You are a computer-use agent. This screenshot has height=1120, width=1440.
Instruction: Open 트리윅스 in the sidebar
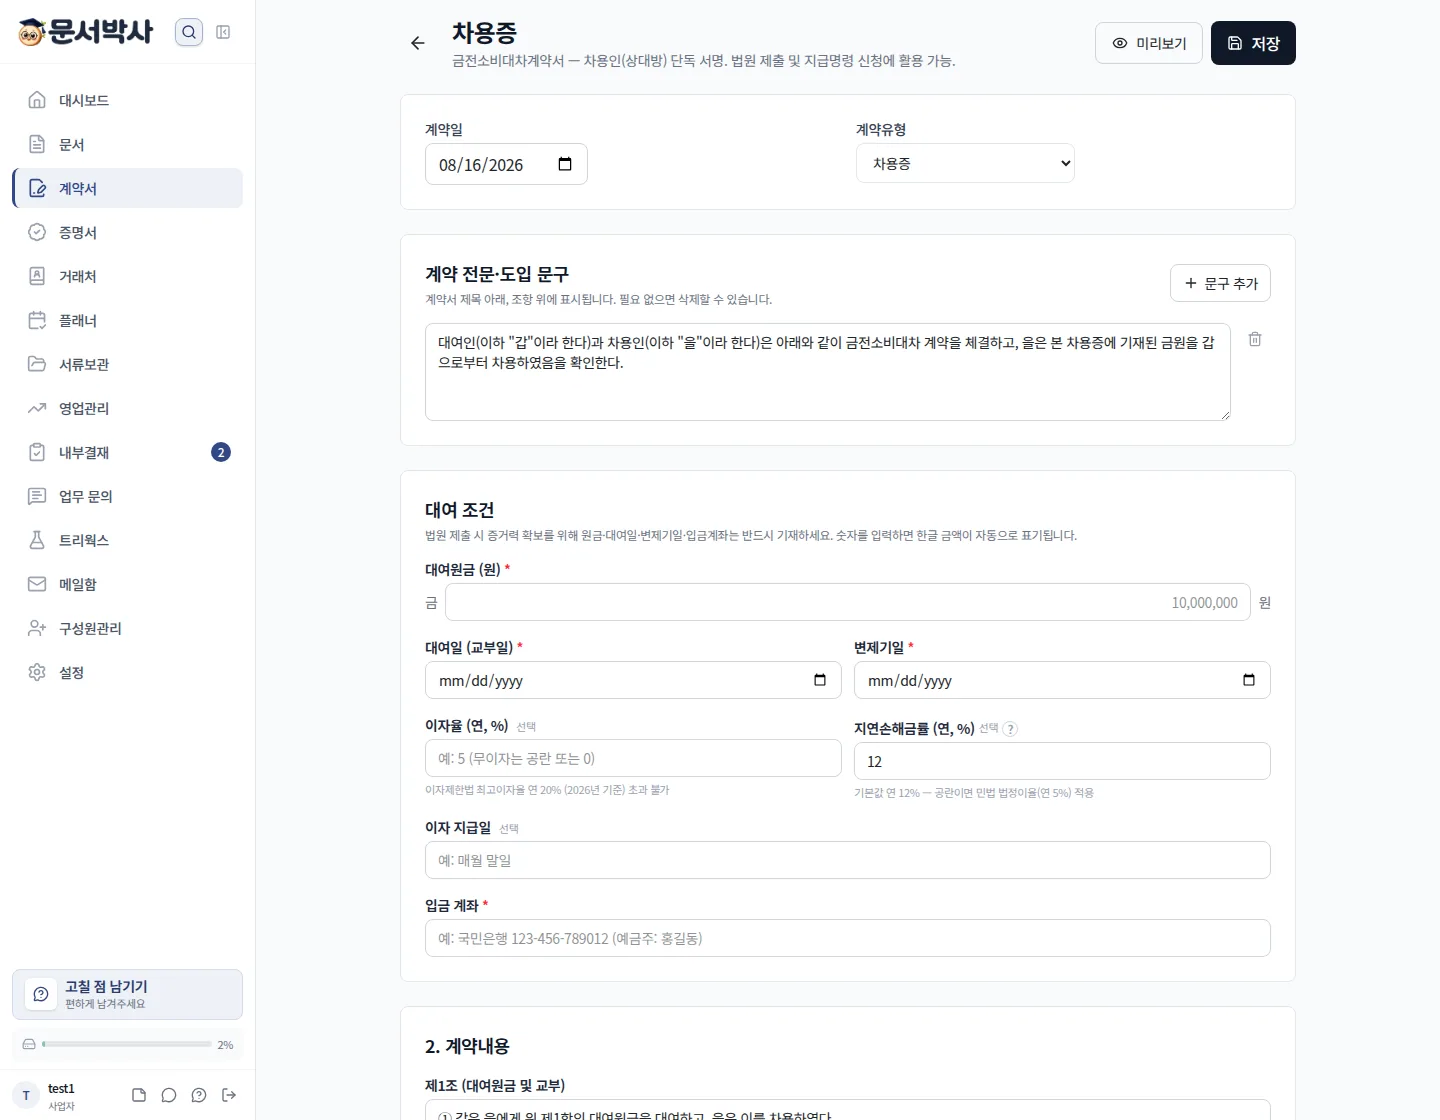(128, 540)
